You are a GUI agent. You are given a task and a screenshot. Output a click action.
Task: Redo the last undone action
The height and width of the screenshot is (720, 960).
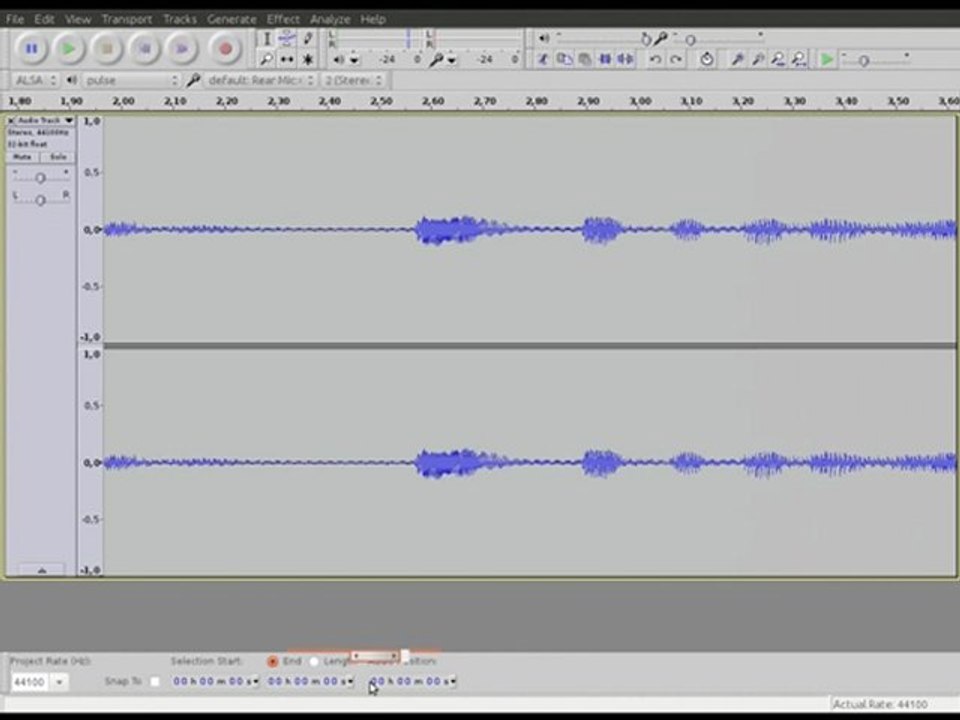tap(676, 59)
